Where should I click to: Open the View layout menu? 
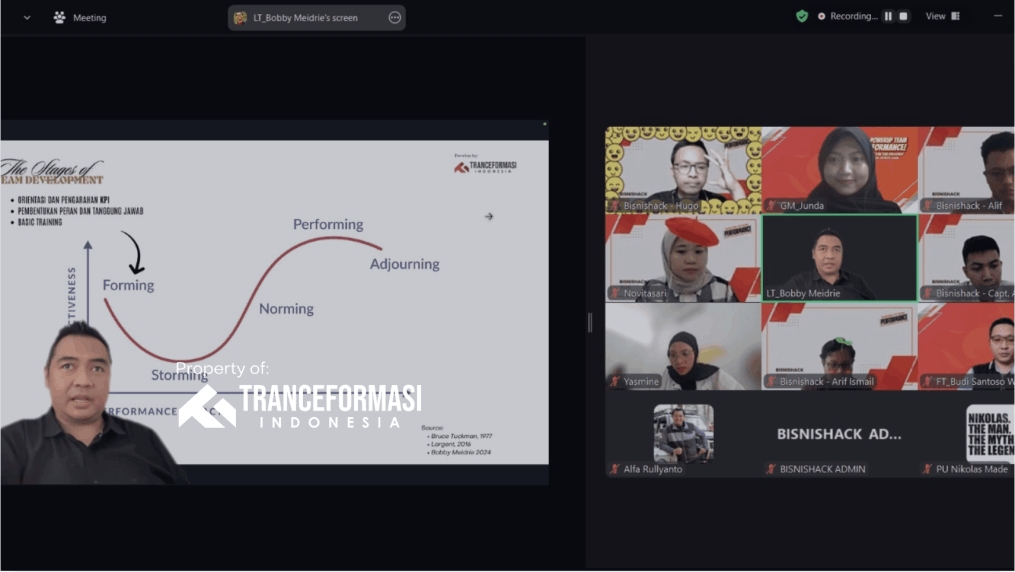point(942,16)
